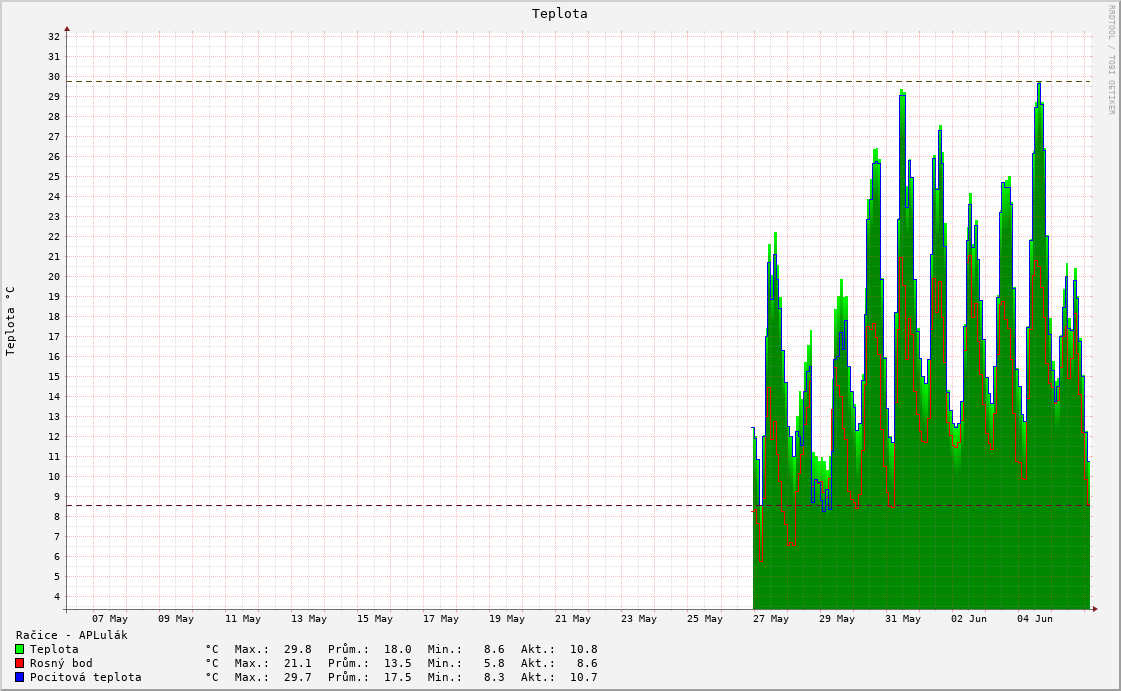Click the 31 May date label
Screen dimensions: 1121x691
point(903,619)
